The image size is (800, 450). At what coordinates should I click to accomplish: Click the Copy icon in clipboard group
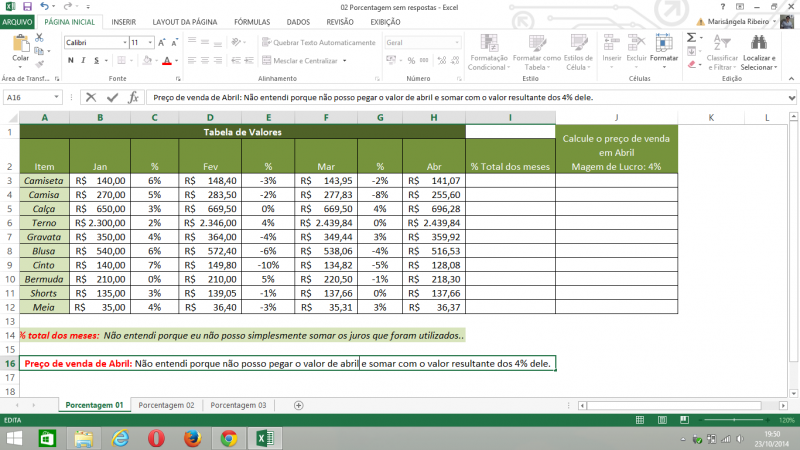point(39,51)
